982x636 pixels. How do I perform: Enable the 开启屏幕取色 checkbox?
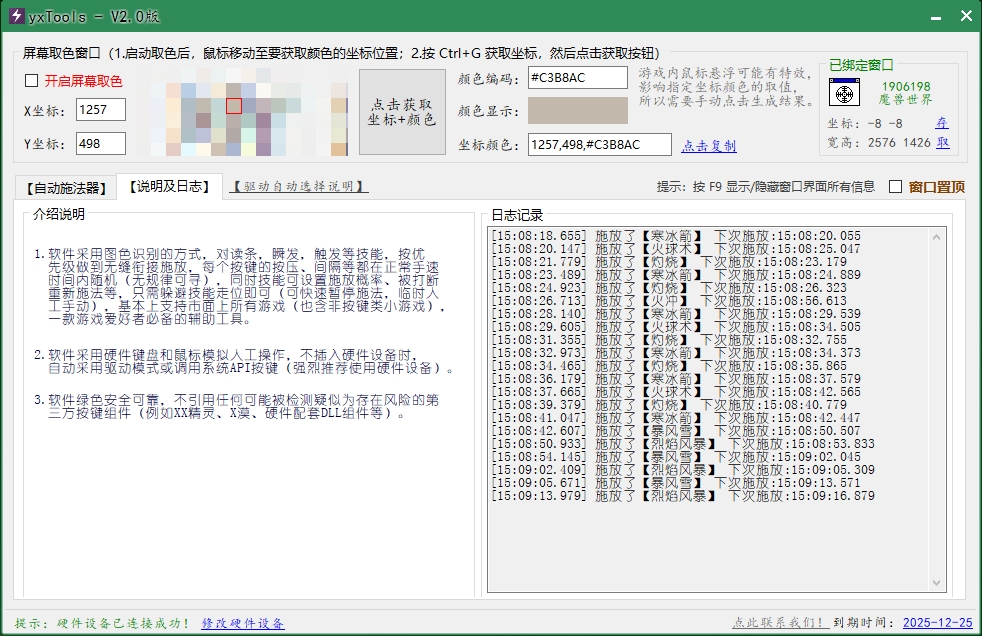coord(32,81)
